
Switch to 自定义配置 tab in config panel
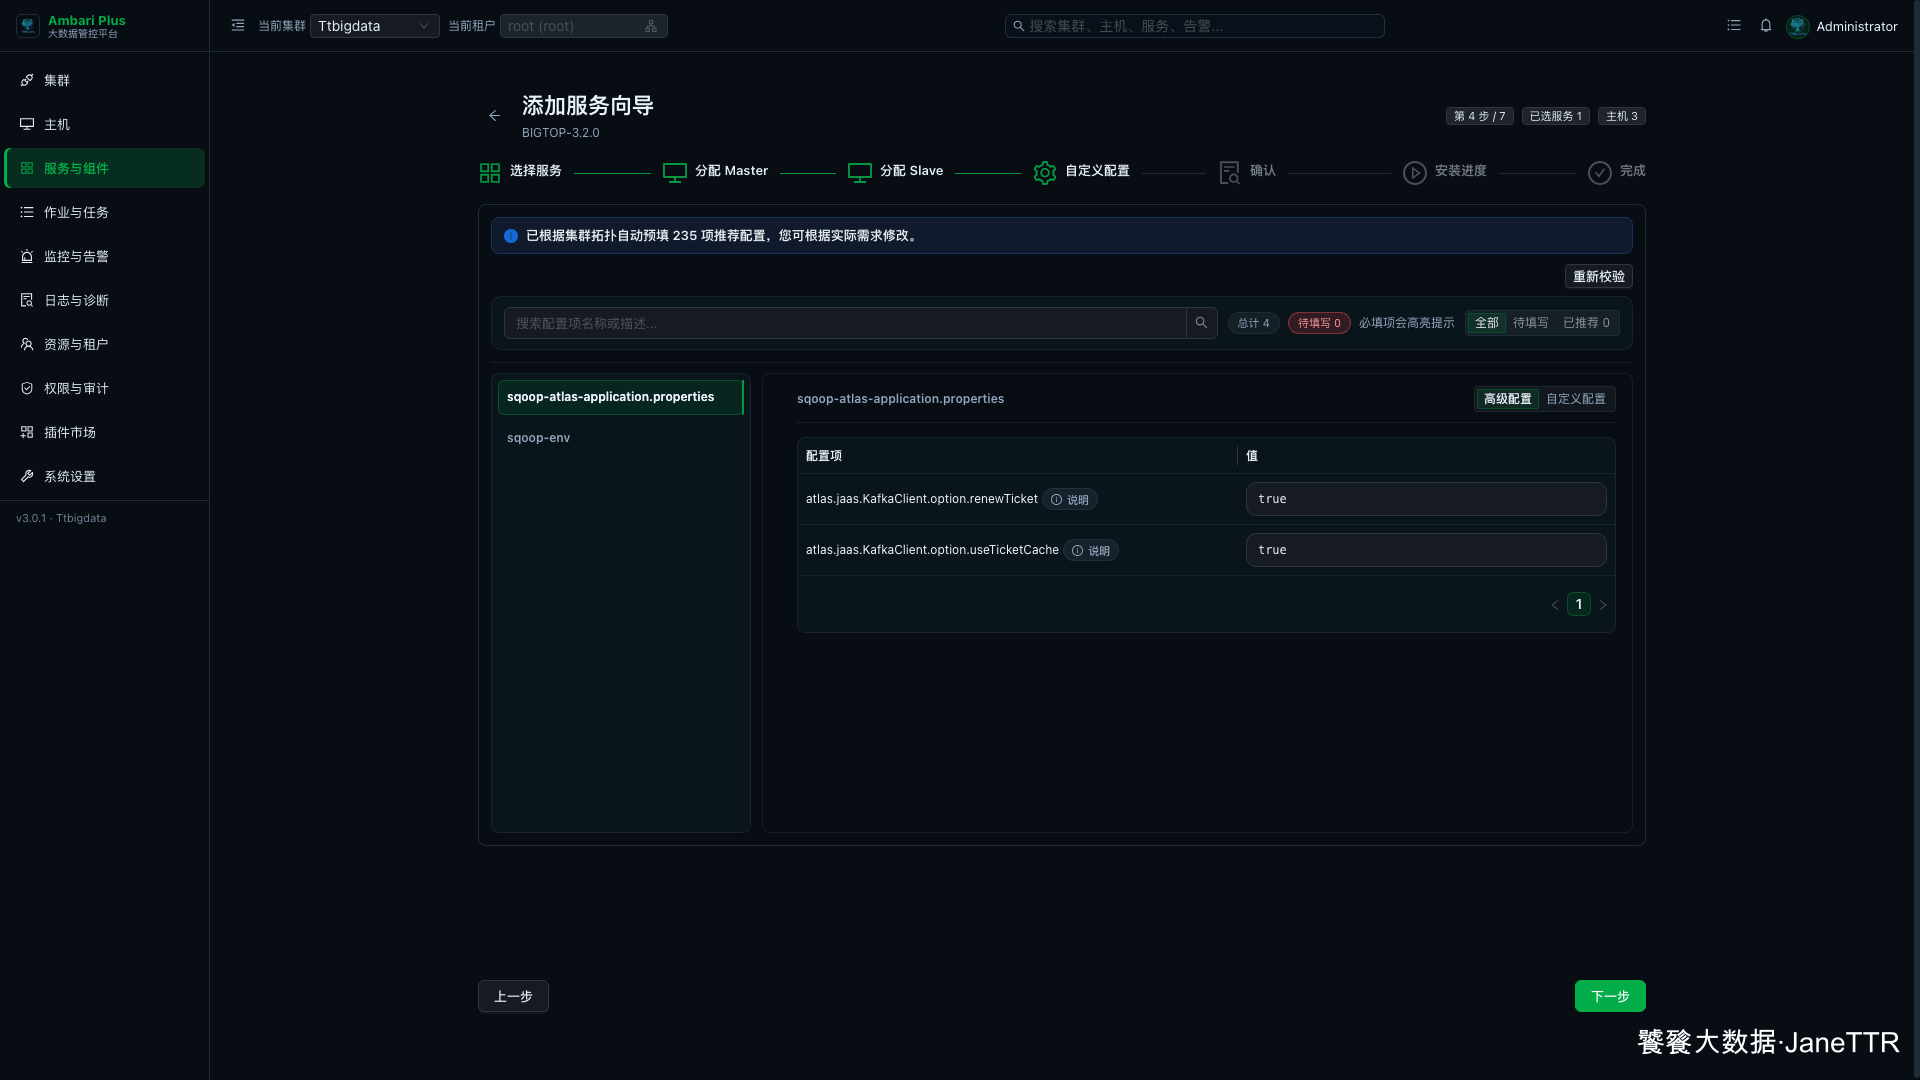(1576, 399)
